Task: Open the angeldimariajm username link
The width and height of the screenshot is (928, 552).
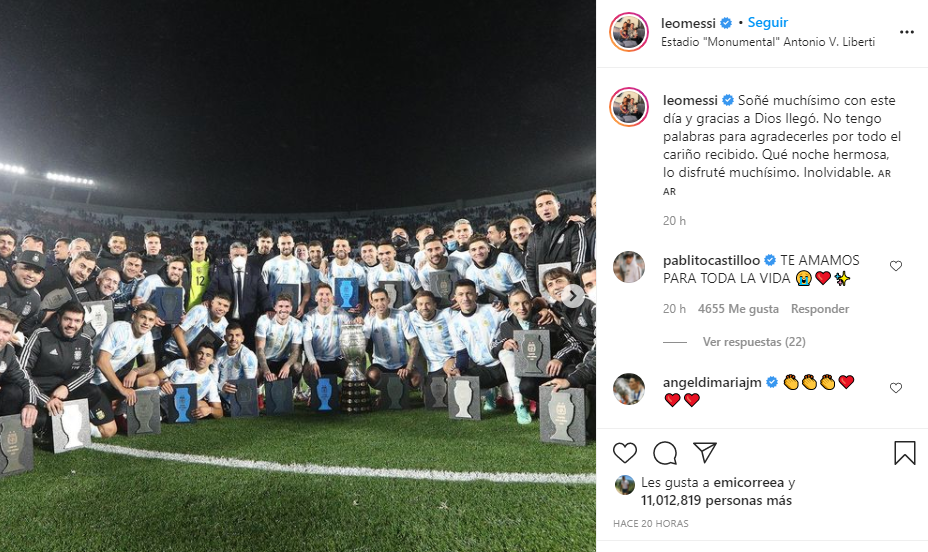Action: click(712, 383)
